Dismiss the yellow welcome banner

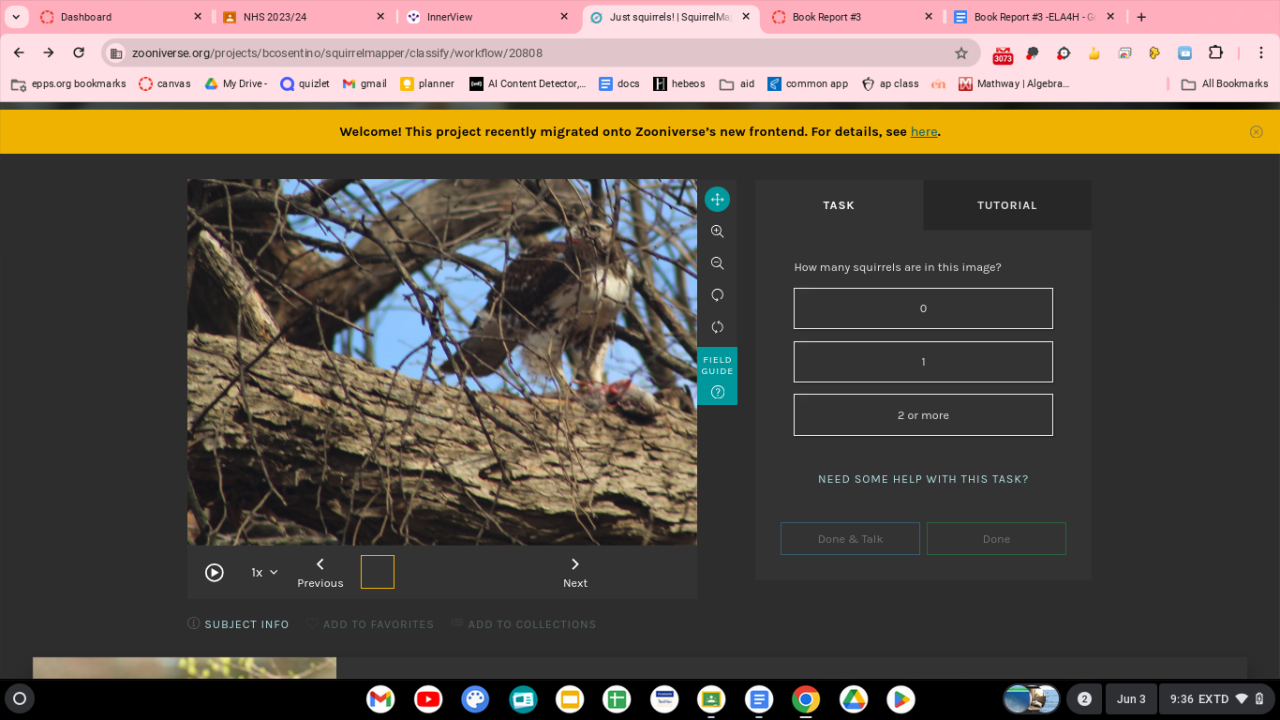[x=1256, y=131]
